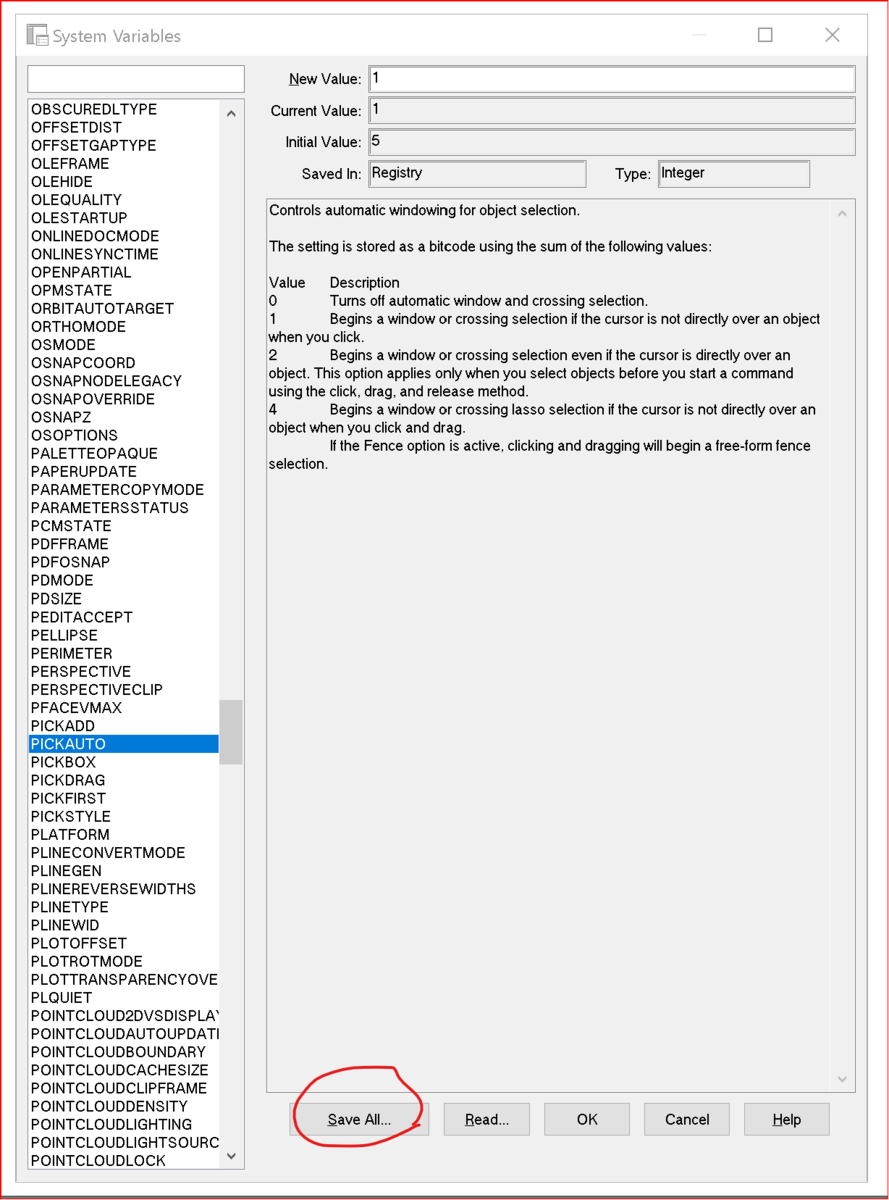889x1200 pixels.
Task: Click the search field above the variable list
Action: pos(136,79)
